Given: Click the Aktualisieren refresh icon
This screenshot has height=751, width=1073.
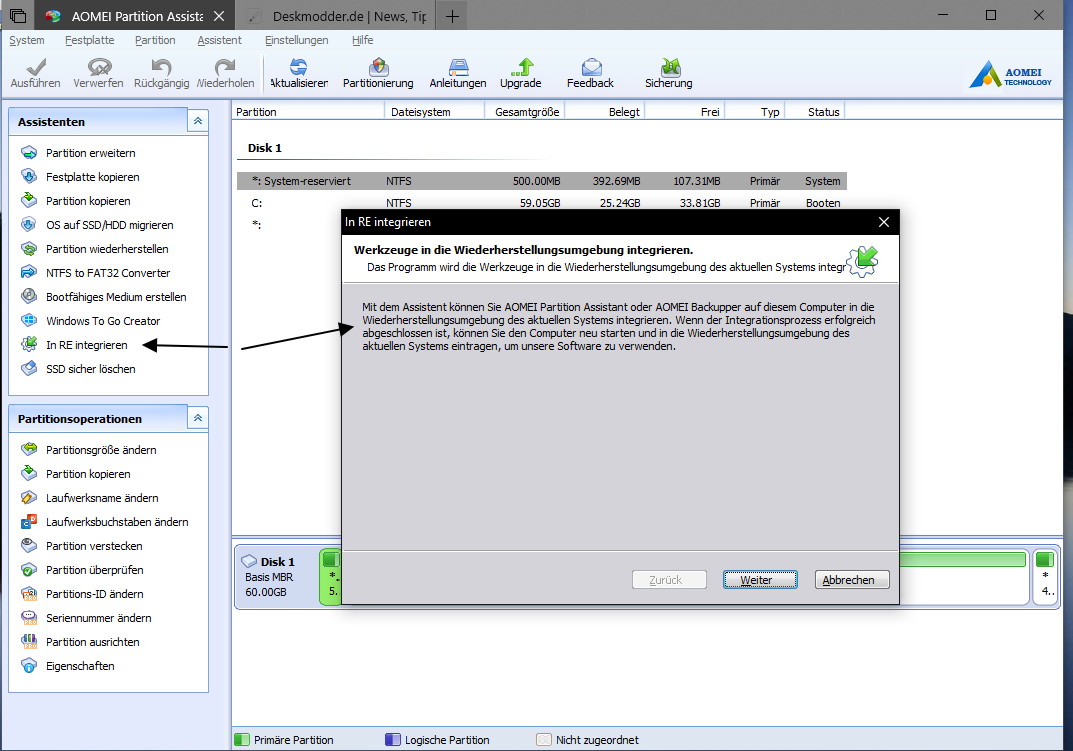Looking at the screenshot, I should pos(298,67).
